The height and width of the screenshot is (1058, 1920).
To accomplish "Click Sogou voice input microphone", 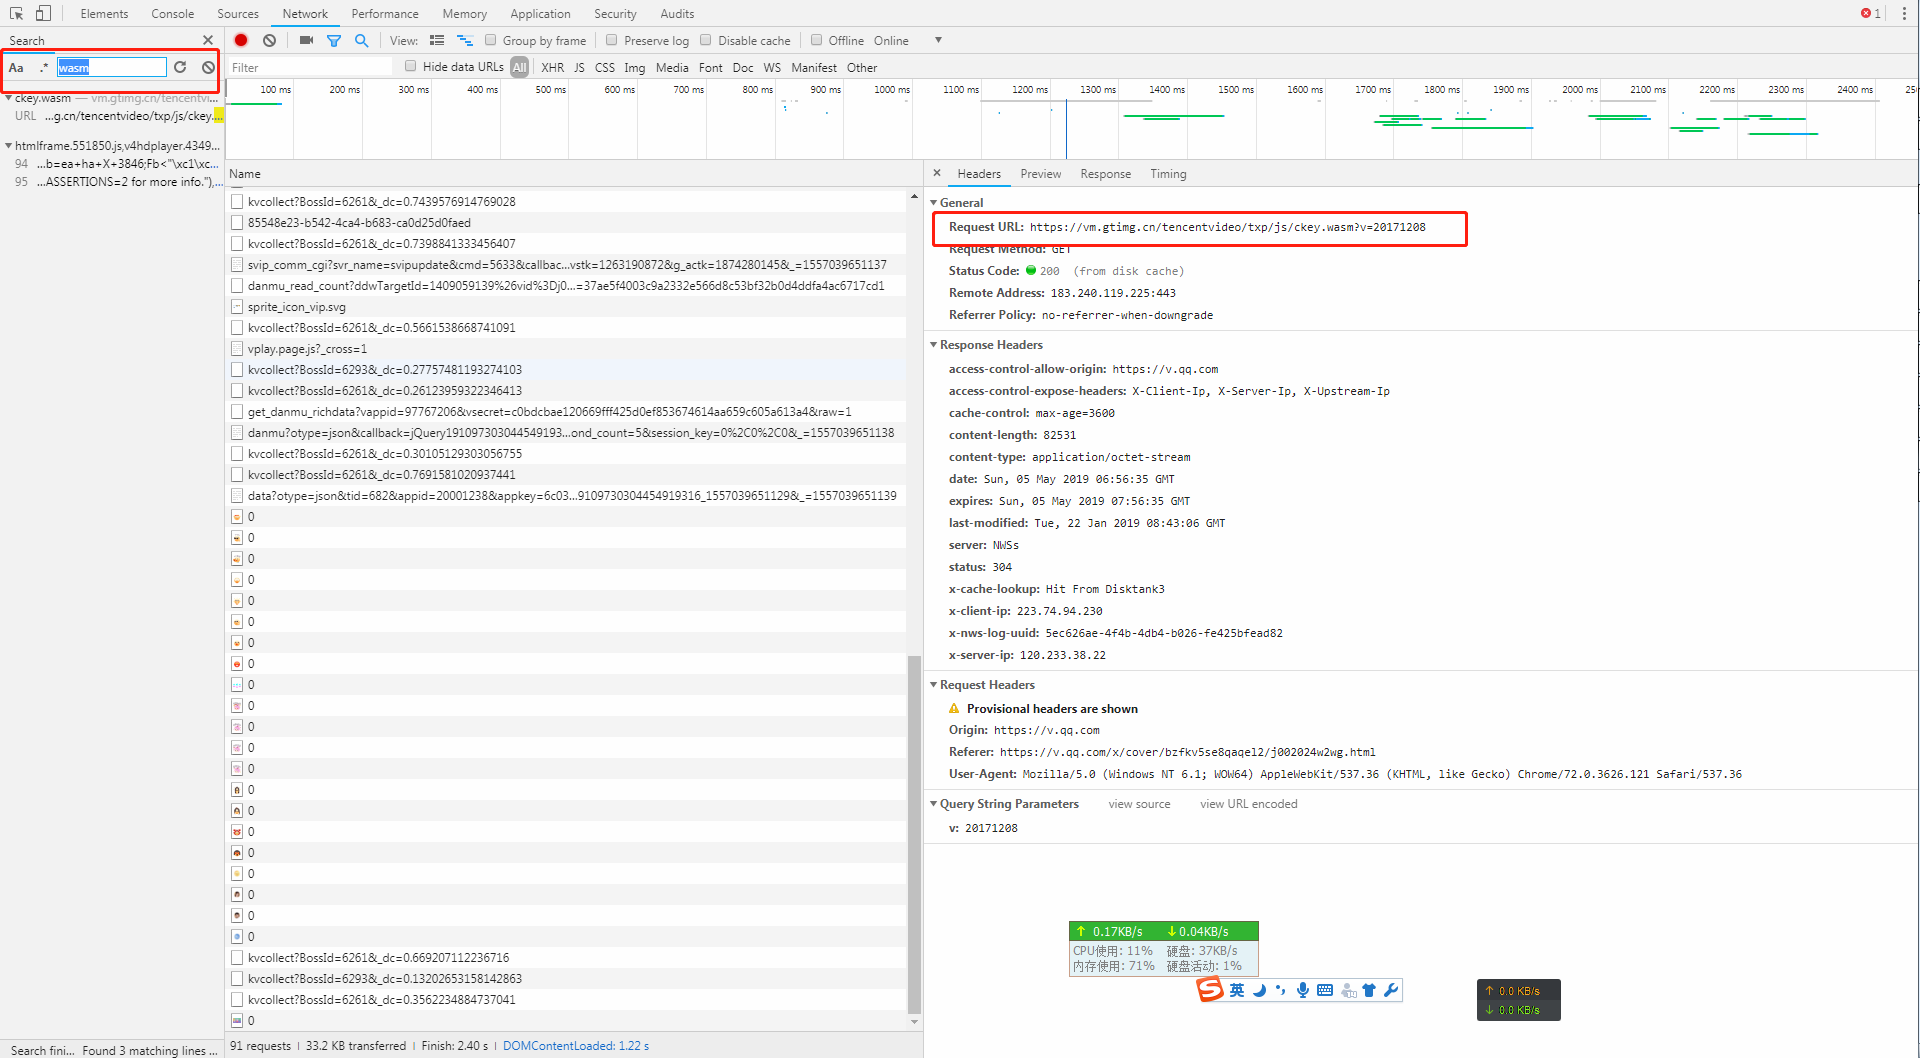I will coord(1303,990).
